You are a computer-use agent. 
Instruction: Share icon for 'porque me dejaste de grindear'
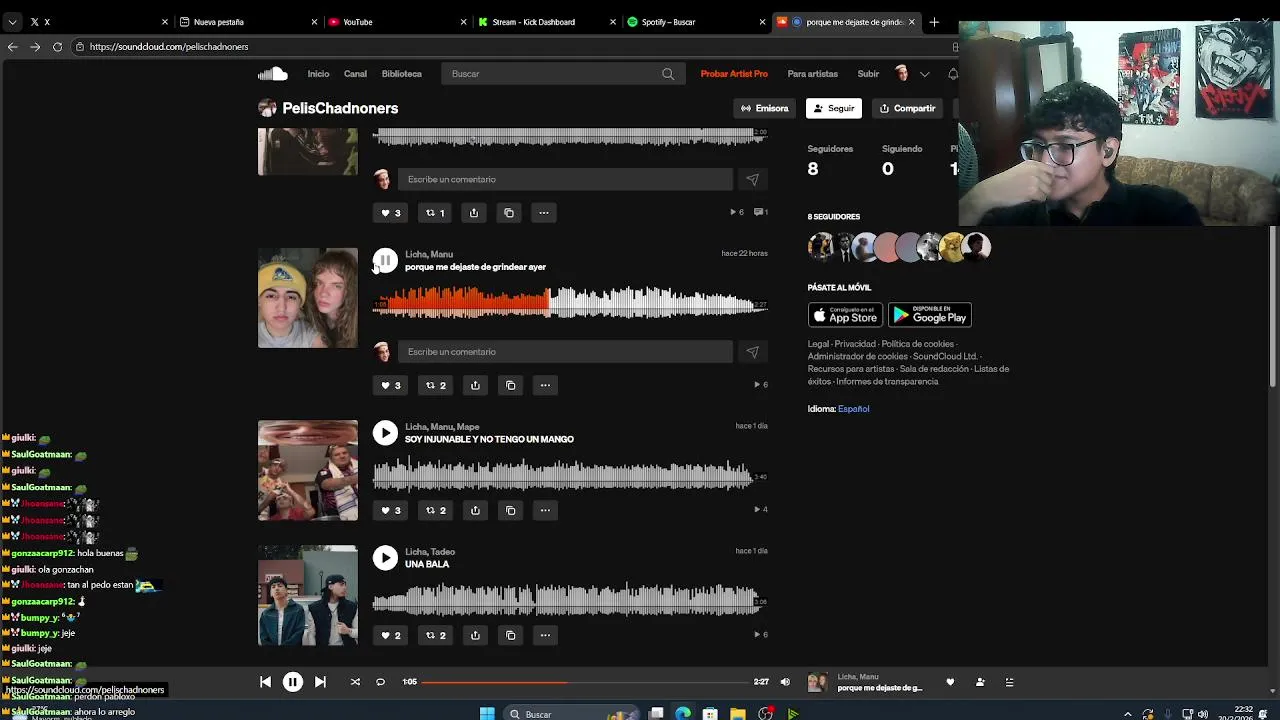point(475,385)
